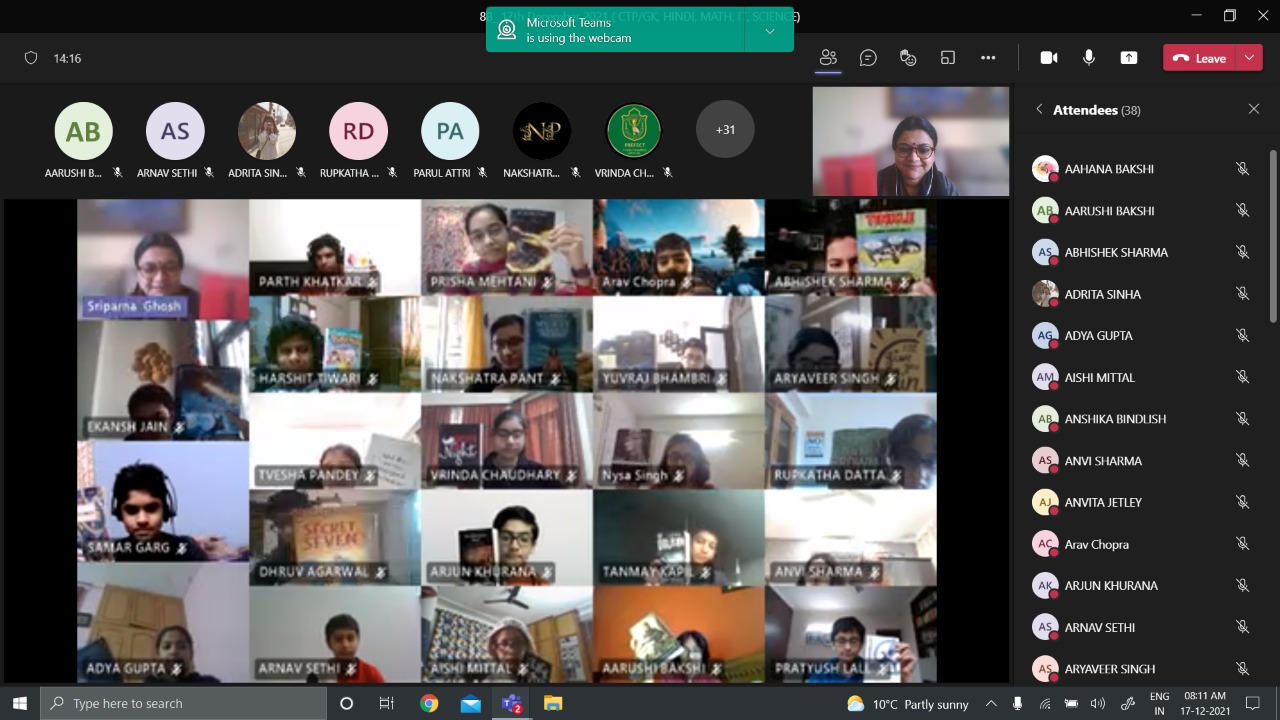Screen dimensions: 1280x720
Task: Click the taskbar search box
Action: tap(183, 703)
